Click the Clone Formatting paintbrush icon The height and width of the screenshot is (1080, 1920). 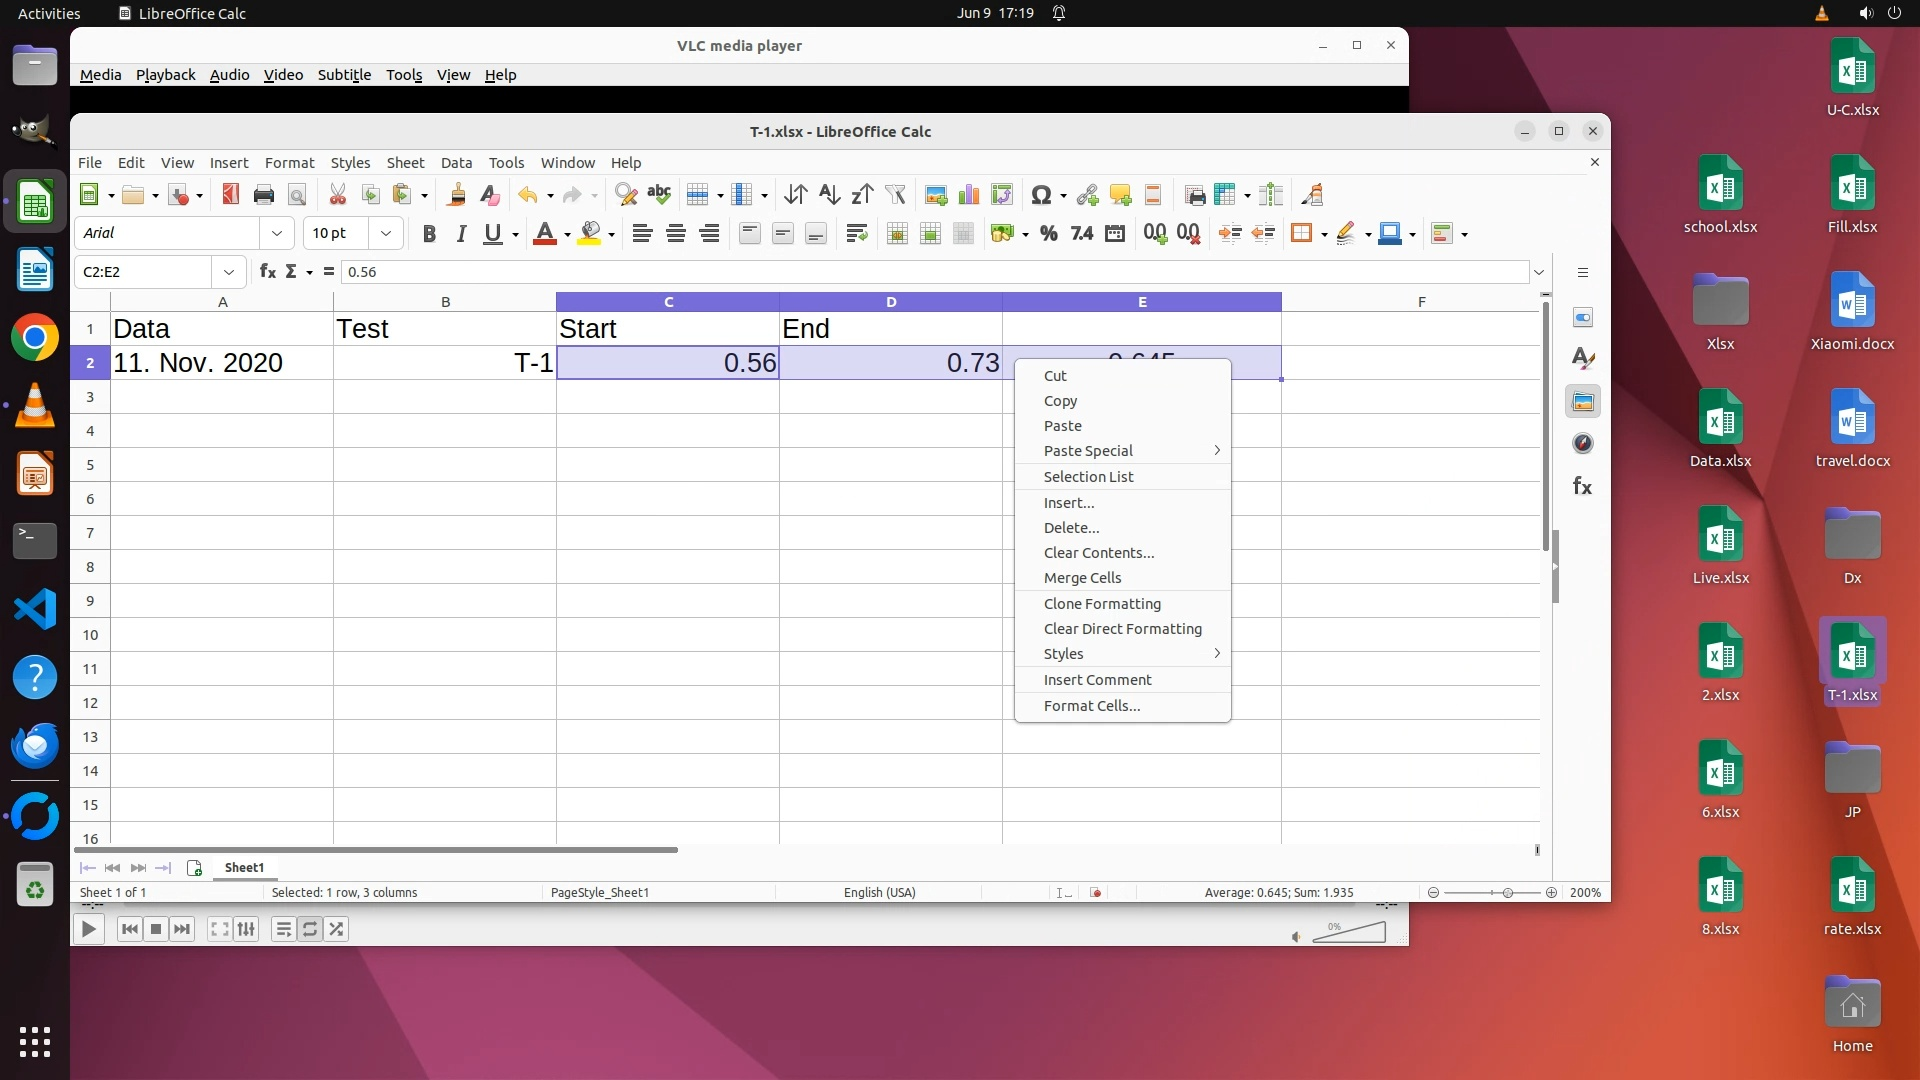click(x=456, y=195)
